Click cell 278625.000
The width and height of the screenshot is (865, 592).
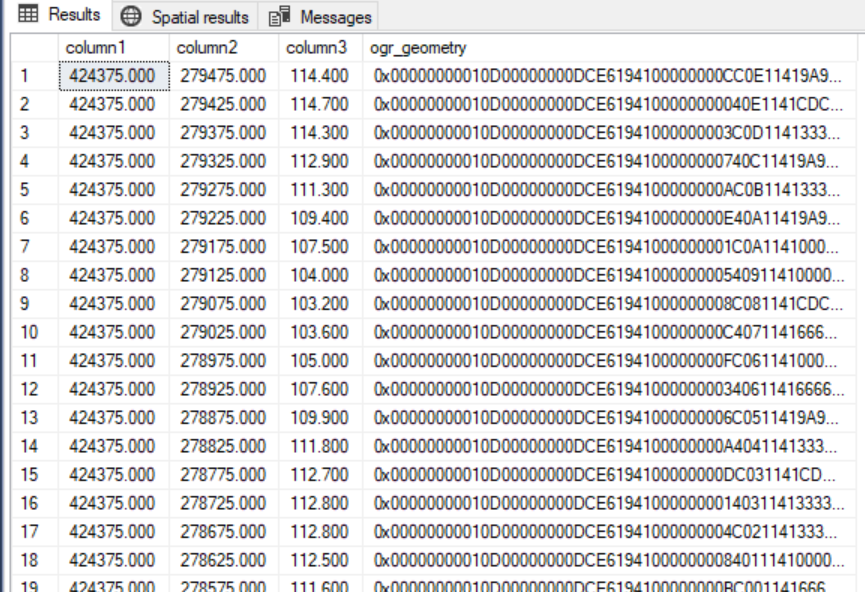click(x=224, y=560)
